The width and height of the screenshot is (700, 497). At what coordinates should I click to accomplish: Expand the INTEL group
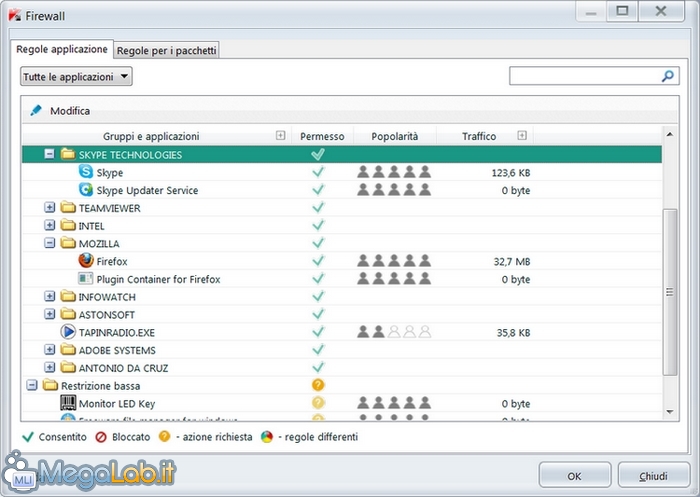tap(50, 225)
